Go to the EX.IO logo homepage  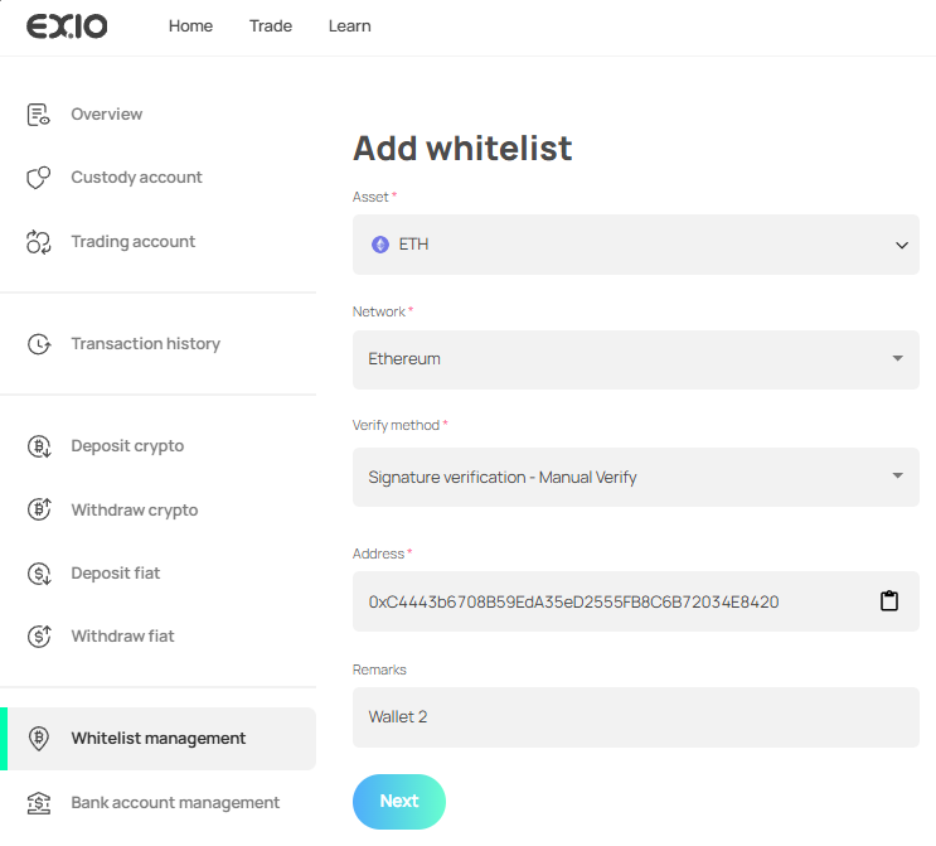click(67, 27)
